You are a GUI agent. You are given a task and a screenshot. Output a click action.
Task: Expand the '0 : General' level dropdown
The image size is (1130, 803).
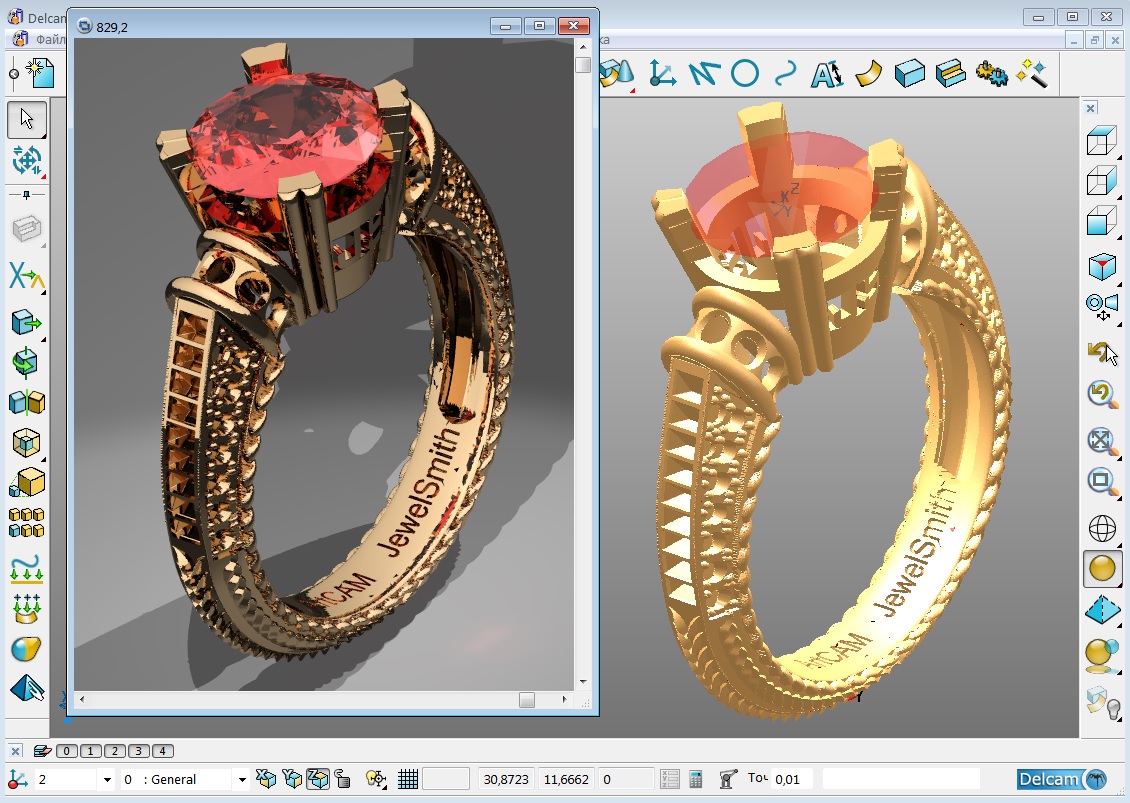(x=240, y=779)
